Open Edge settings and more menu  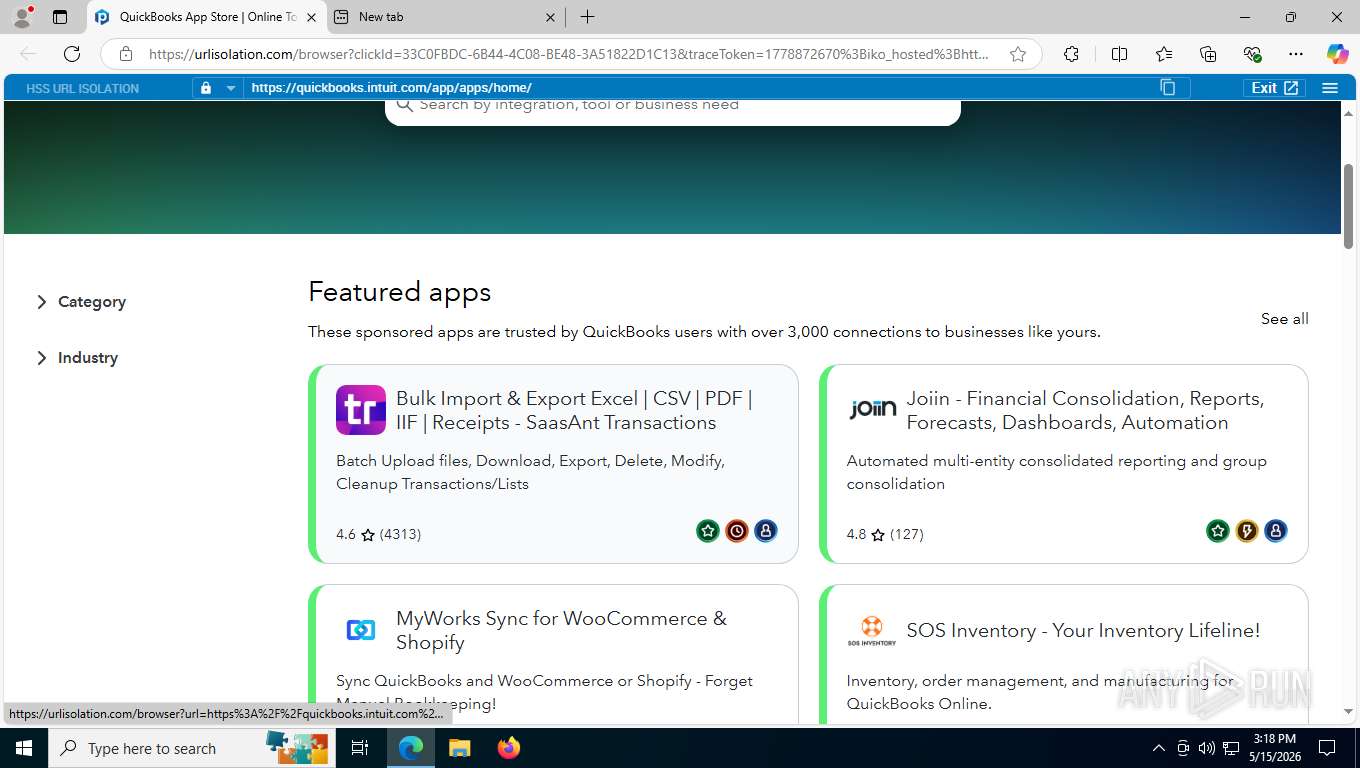click(x=1296, y=54)
